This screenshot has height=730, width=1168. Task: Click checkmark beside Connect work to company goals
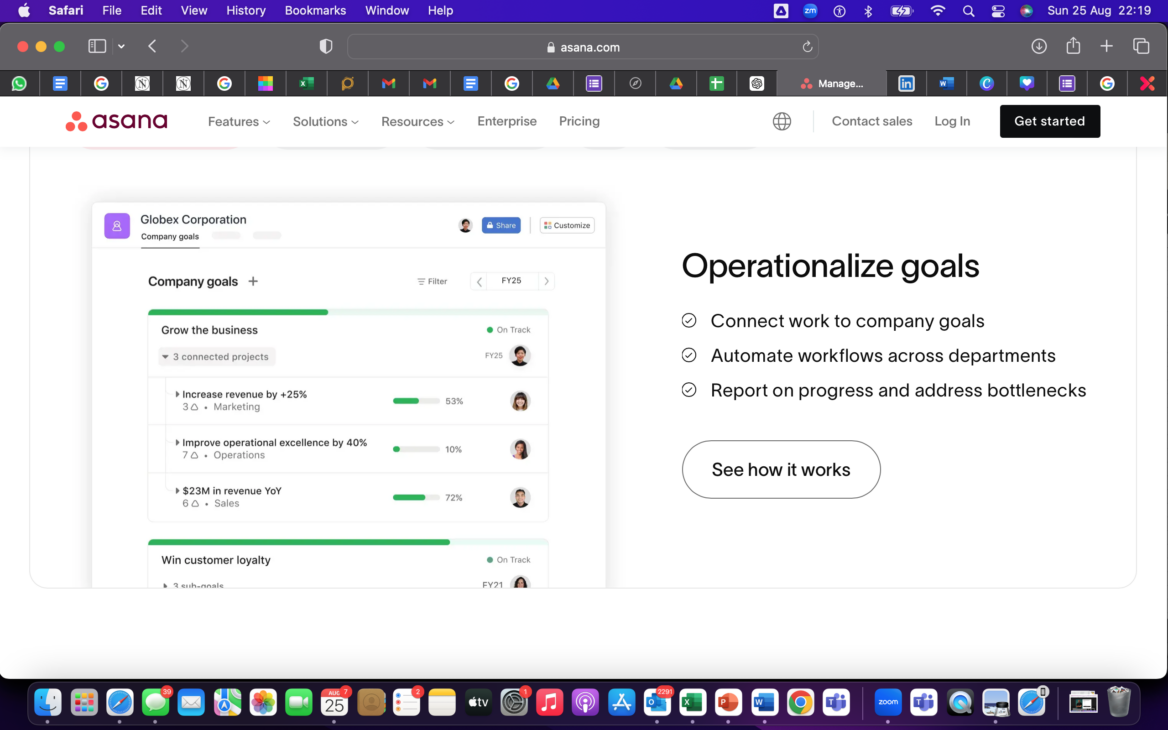point(689,321)
